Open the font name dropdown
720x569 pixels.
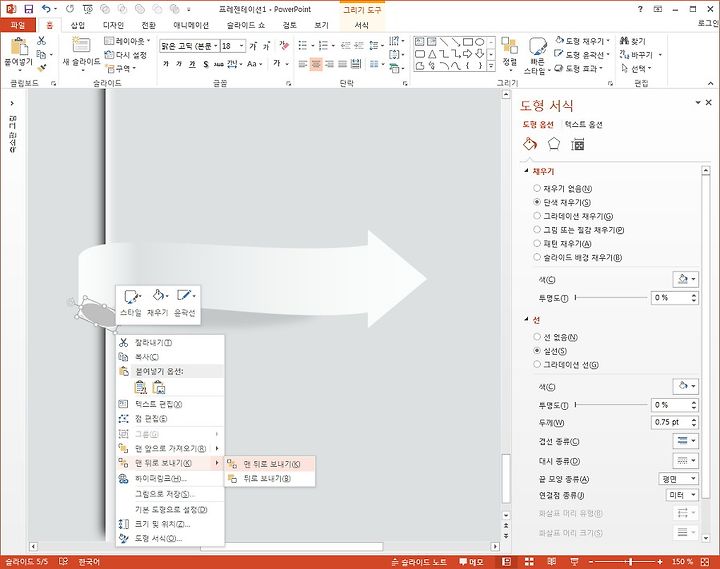pos(215,46)
